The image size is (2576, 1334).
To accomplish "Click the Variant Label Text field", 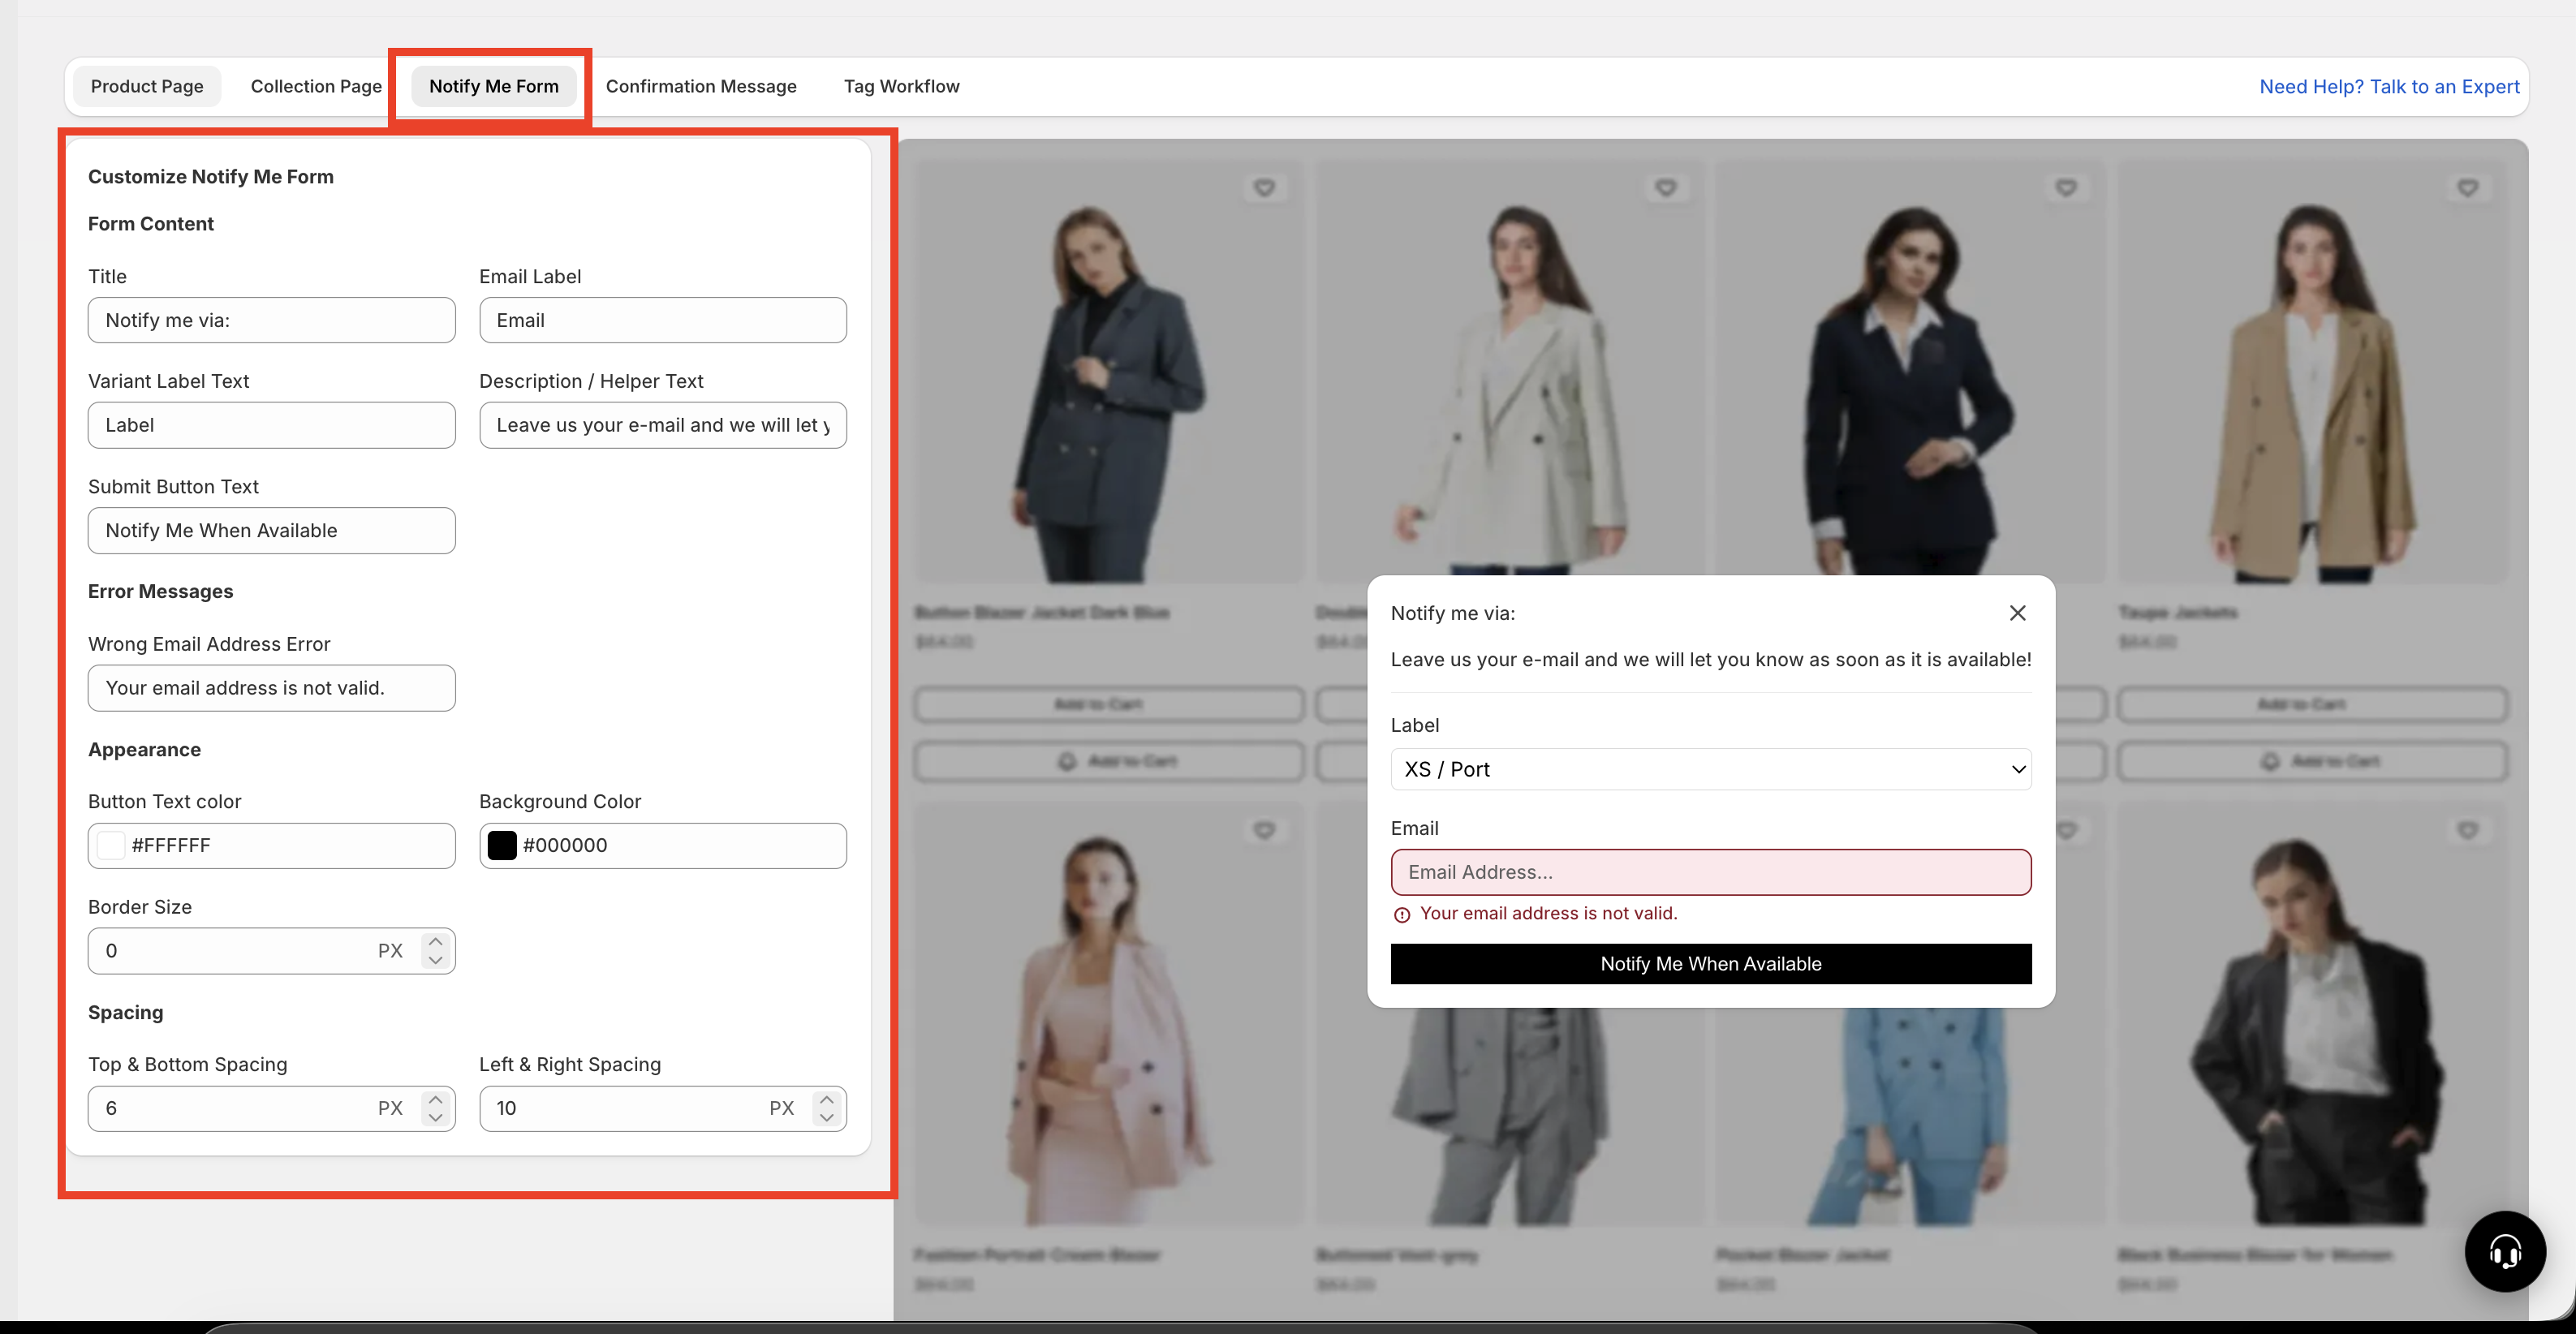I will point(271,425).
